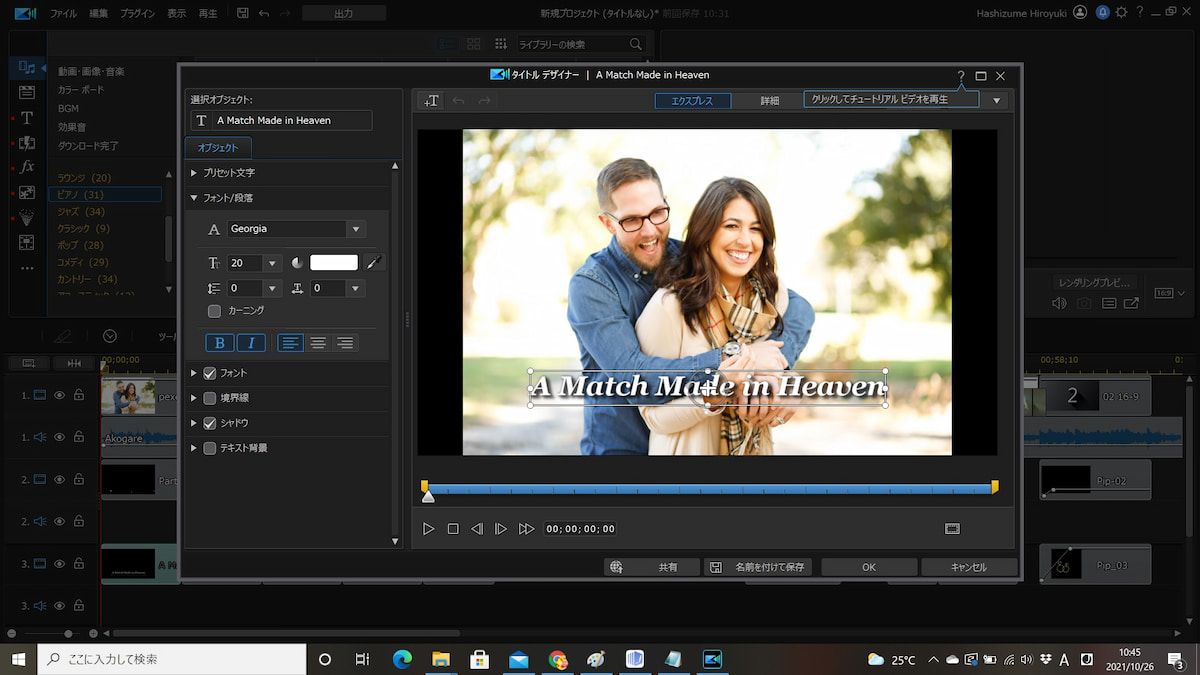
Task: Click the fast forward playback icon
Action: coord(526,529)
